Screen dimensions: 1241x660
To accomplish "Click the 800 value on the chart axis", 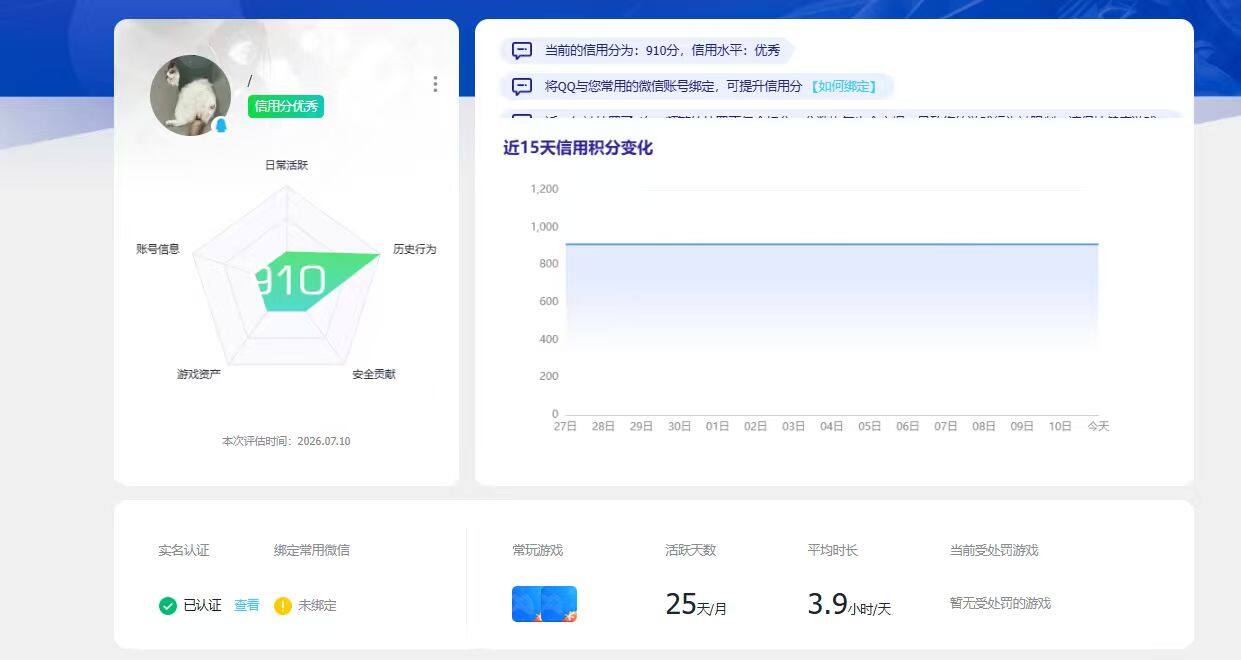I will [x=549, y=264].
